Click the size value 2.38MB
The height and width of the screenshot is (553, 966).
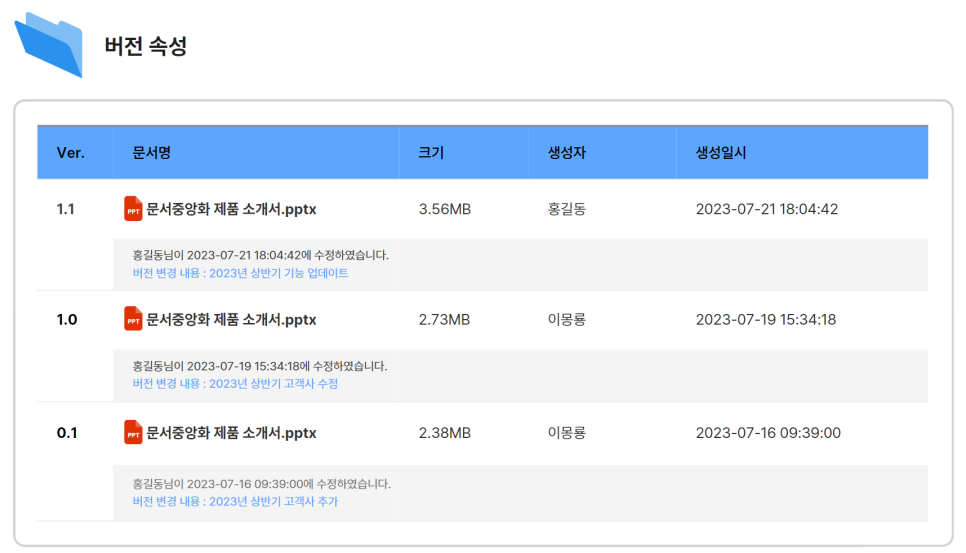(445, 433)
